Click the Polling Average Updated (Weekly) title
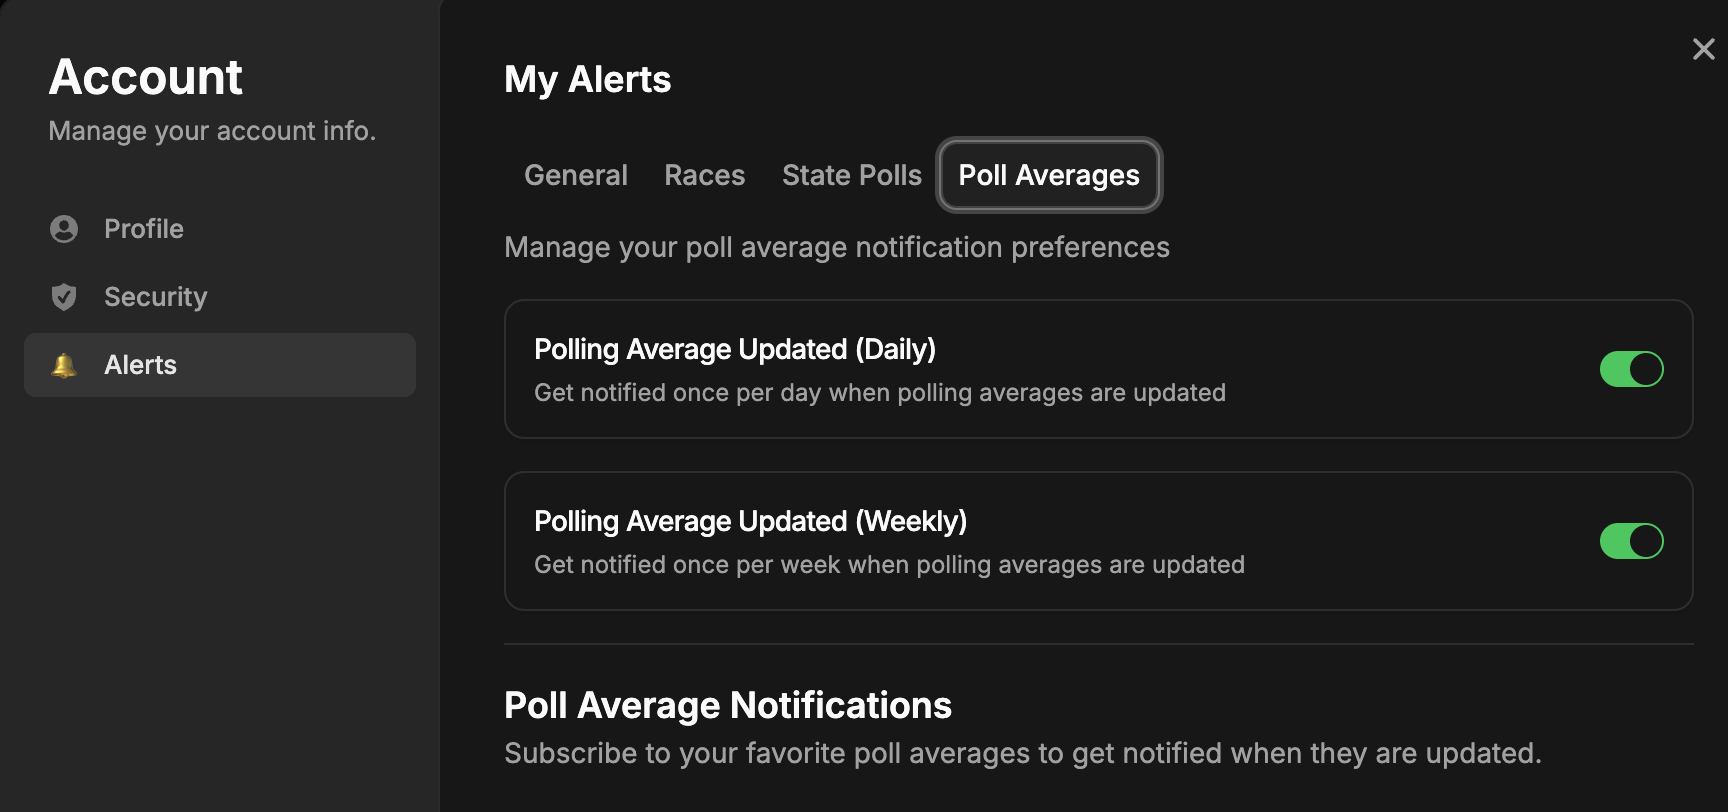The height and width of the screenshot is (812, 1728). 750,521
